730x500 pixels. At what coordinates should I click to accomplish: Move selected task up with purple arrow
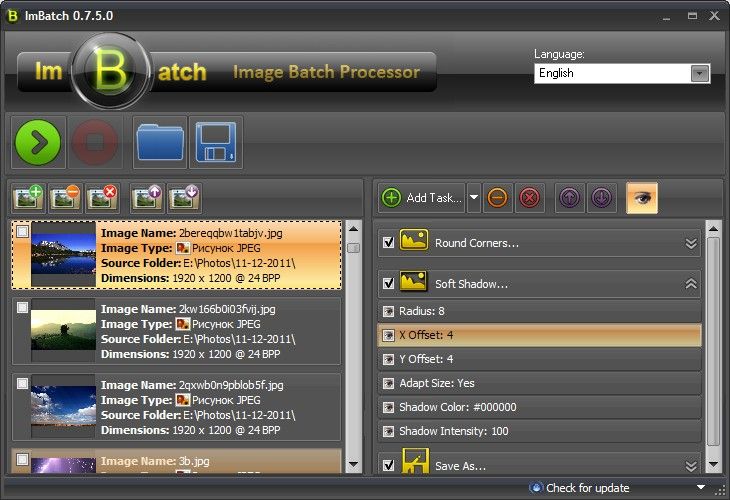569,198
